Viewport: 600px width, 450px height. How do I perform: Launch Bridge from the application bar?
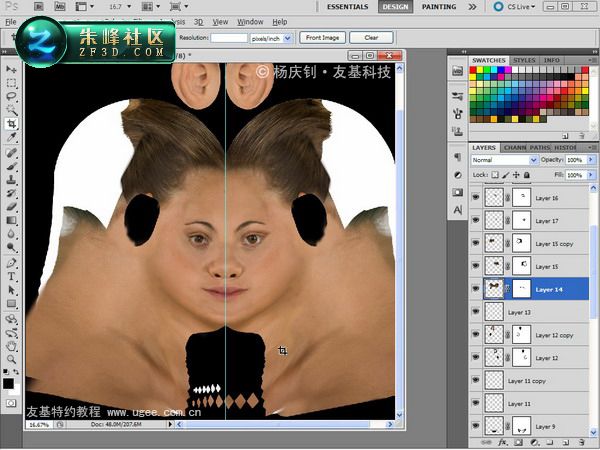pos(39,6)
